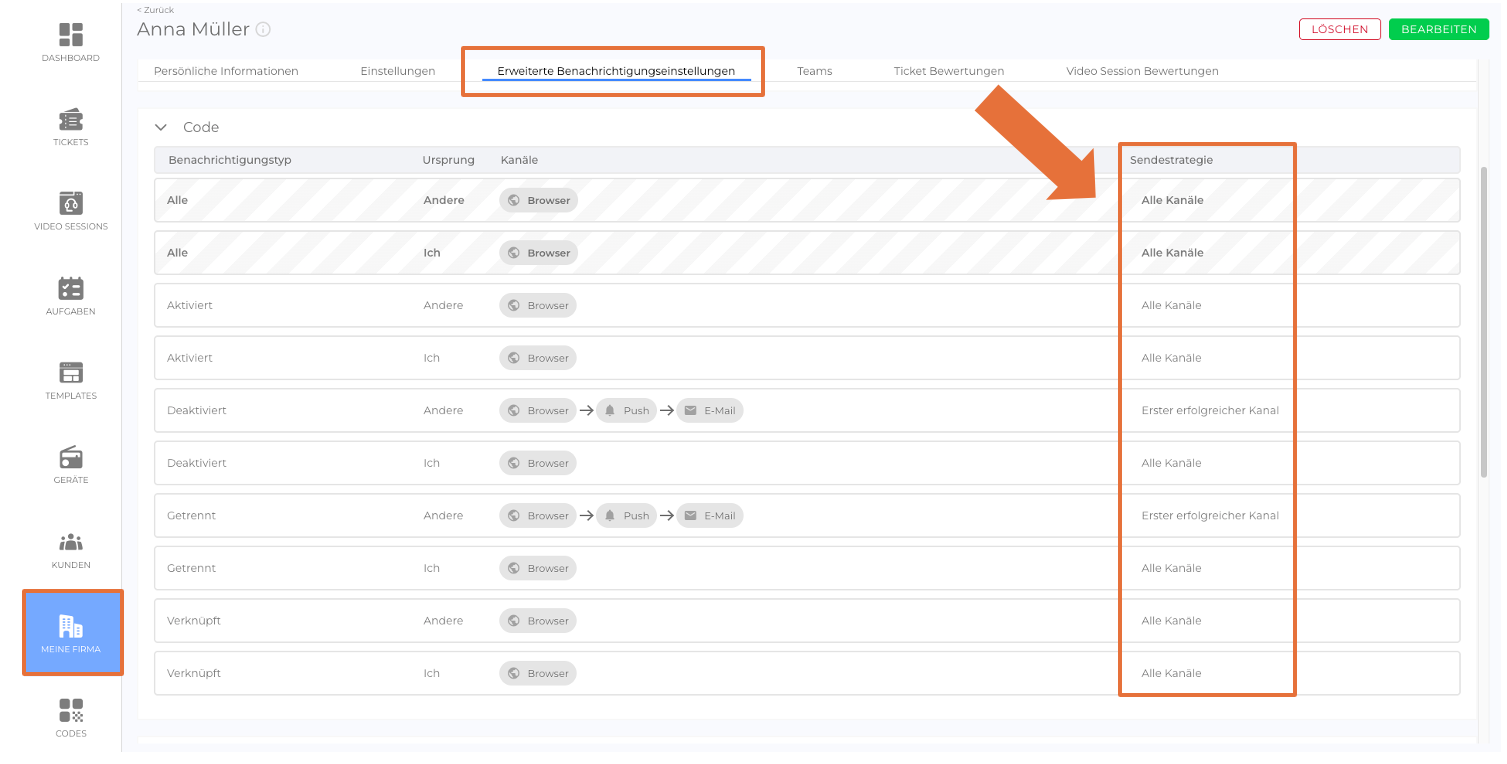Click E-Mail channel chip in Deaktiviert row

click(x=710, y=411)
